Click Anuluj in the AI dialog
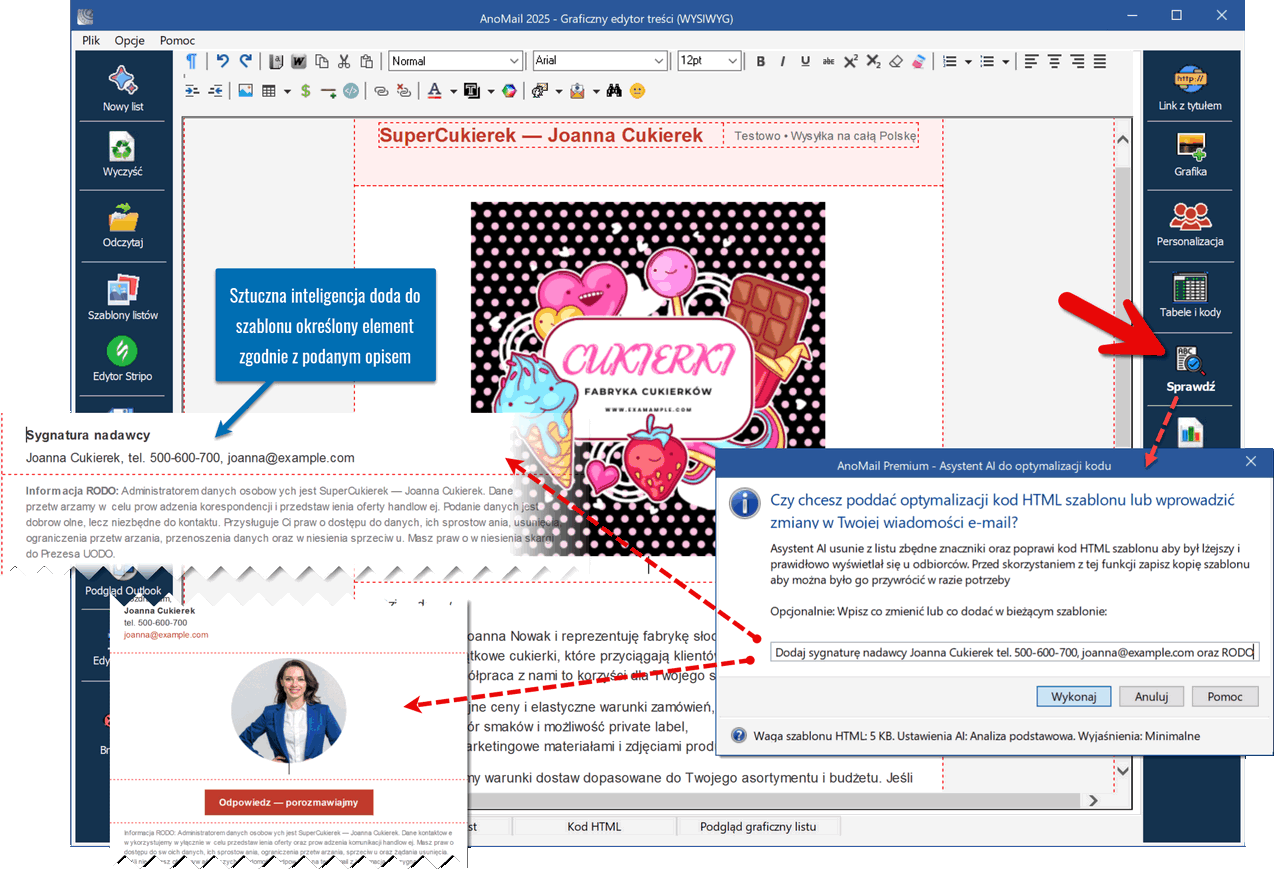Screen dimensions: 1280x878 pyautogui.click(x=1151, y=696)
